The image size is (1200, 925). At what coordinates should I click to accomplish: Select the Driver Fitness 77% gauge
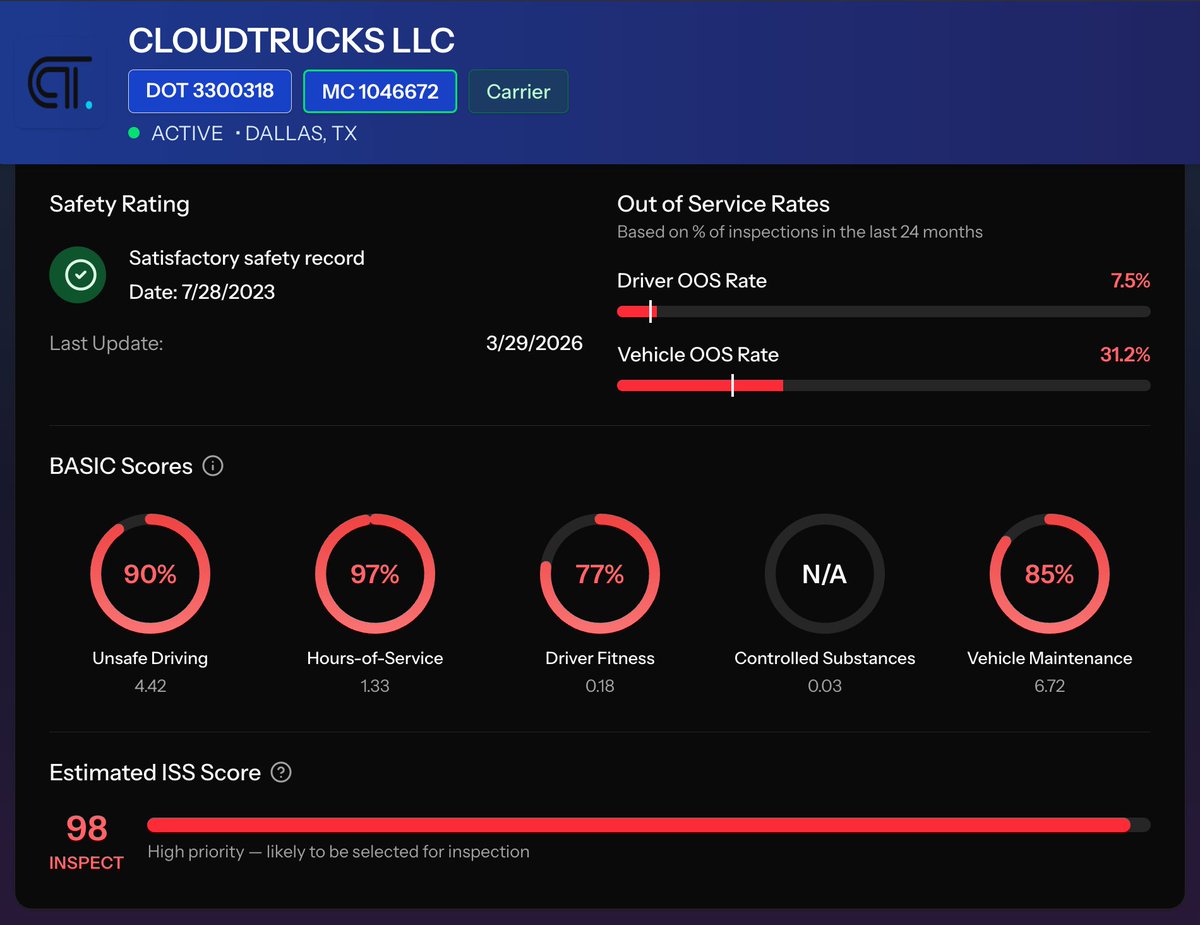click(x=600, y=574)
